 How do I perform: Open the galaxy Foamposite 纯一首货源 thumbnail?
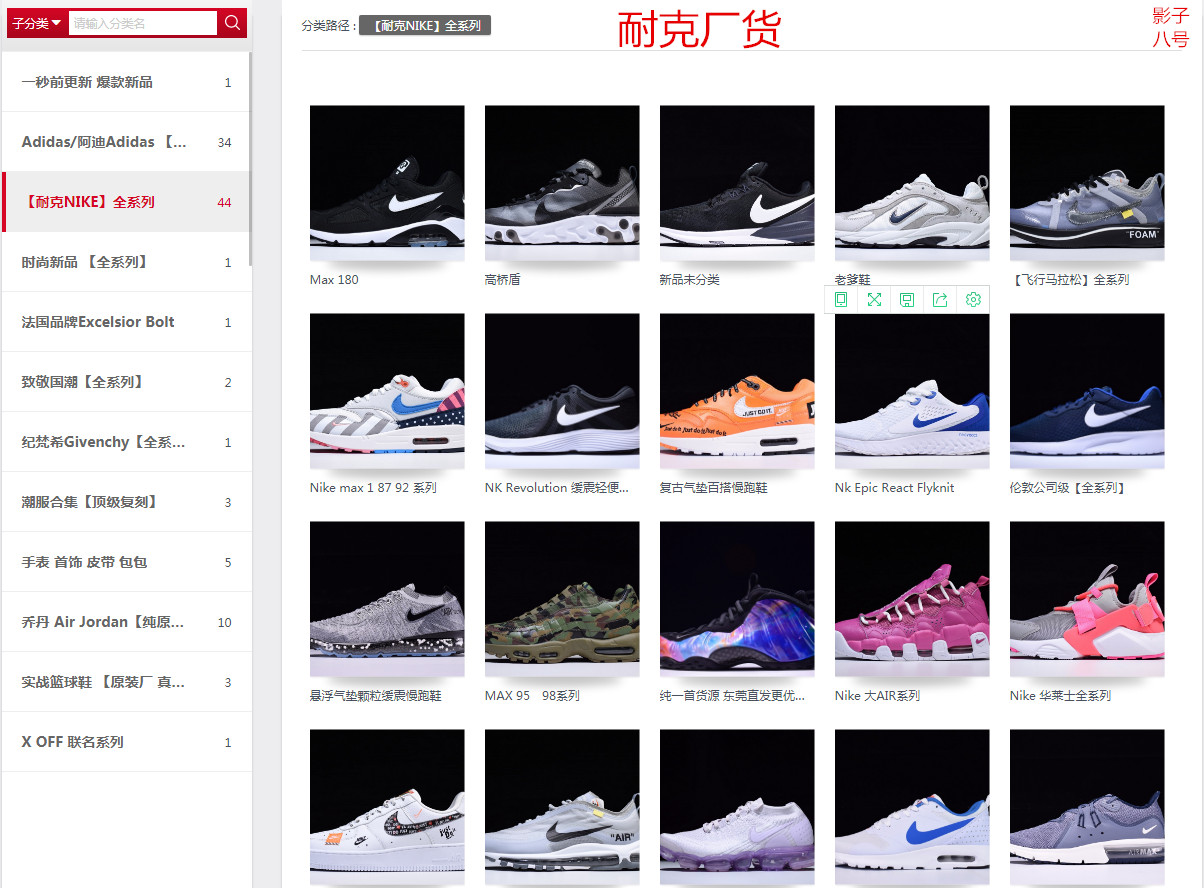(x=737, y=599)
